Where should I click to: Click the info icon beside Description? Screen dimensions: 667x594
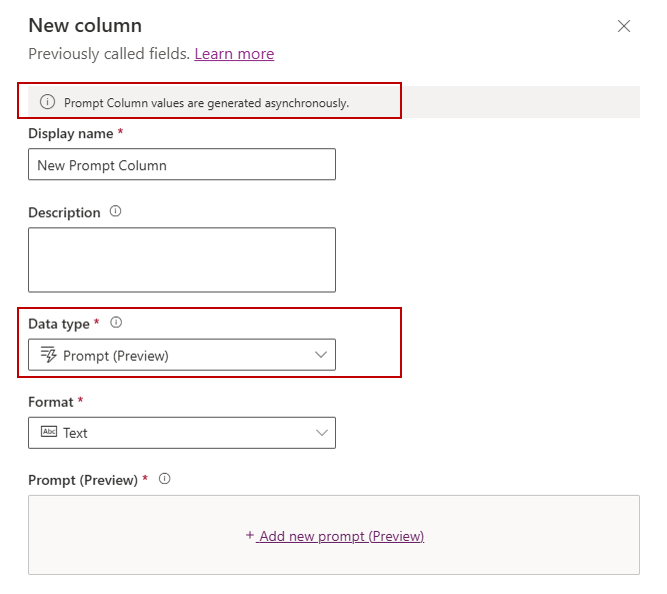point(116,212)
